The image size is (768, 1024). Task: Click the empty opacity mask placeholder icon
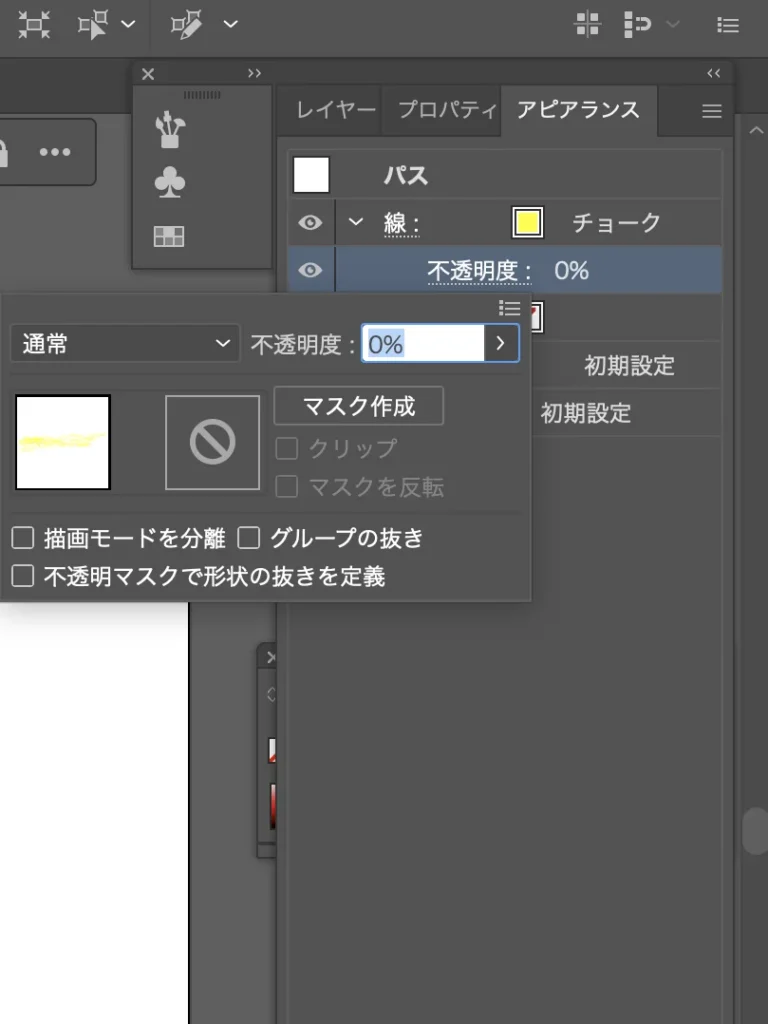(212, 443)
